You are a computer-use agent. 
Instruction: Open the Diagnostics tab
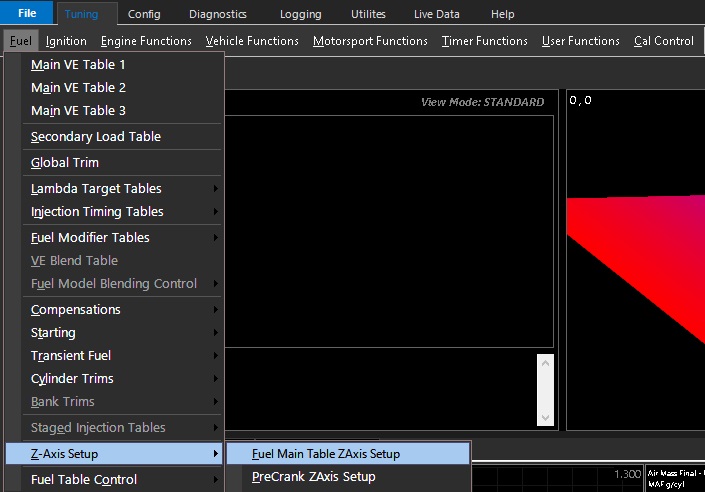[217, 14]
